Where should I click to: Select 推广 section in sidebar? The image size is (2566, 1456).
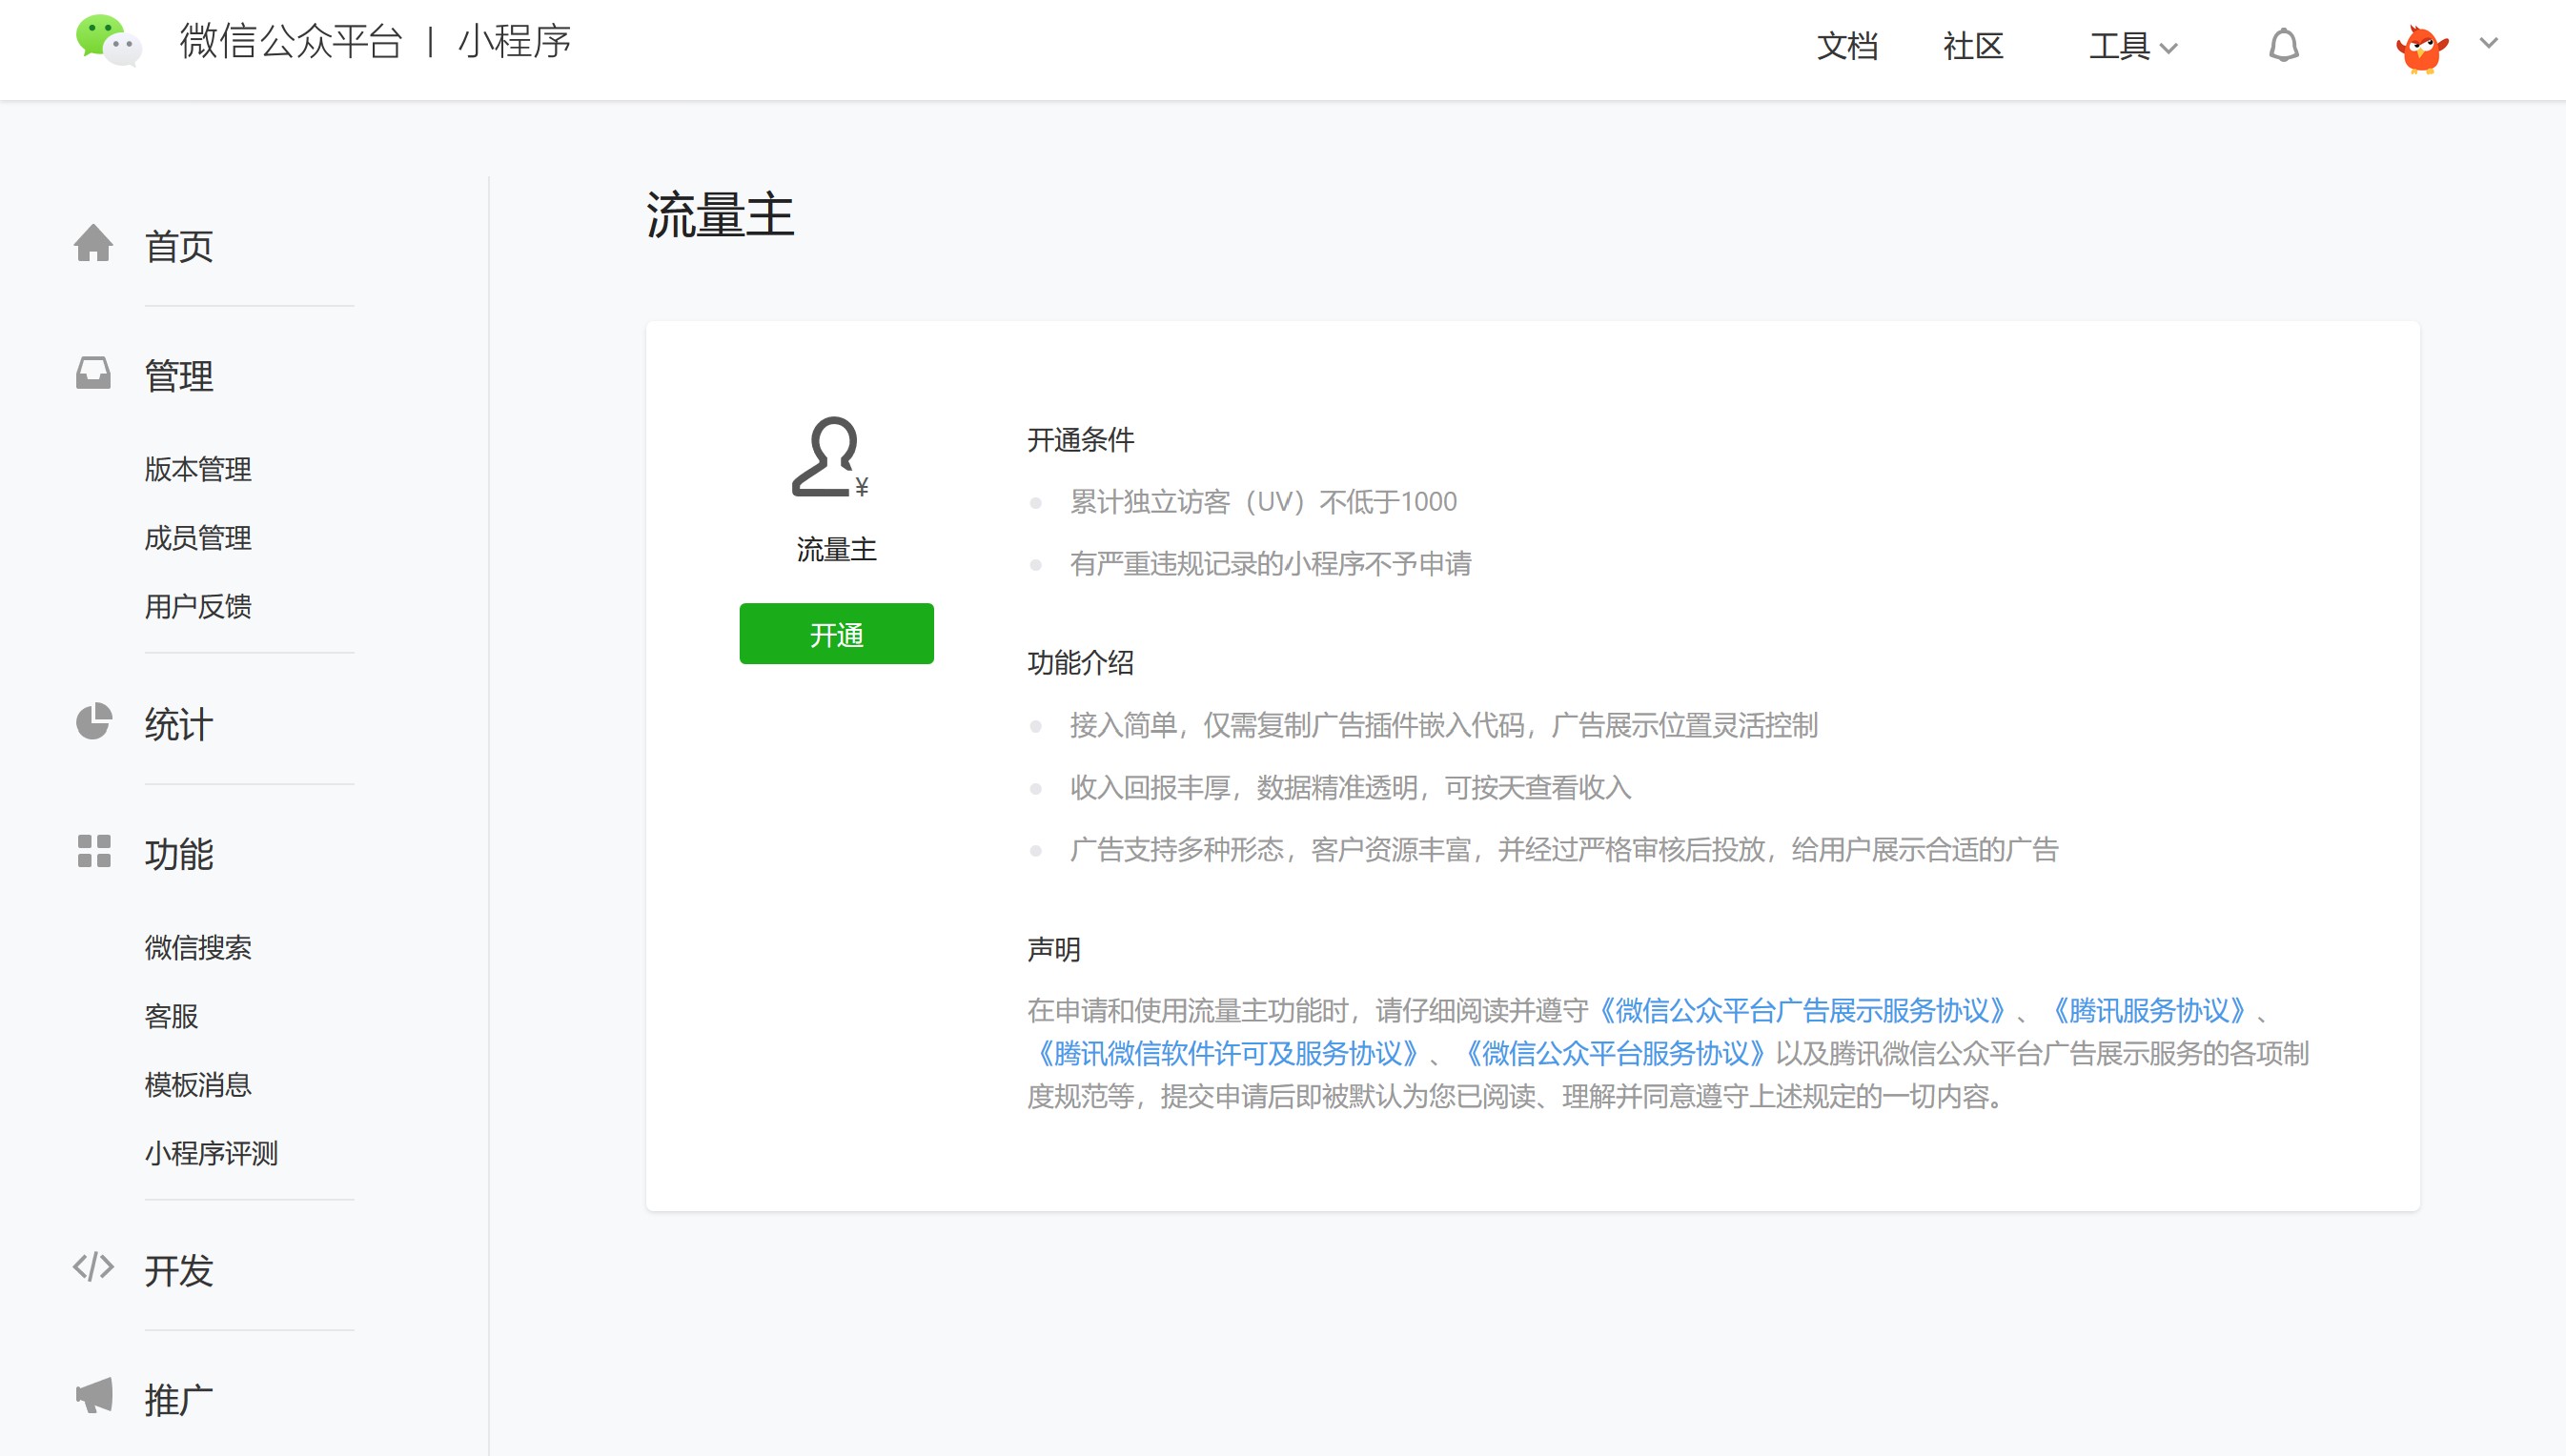click(179, 1400)
